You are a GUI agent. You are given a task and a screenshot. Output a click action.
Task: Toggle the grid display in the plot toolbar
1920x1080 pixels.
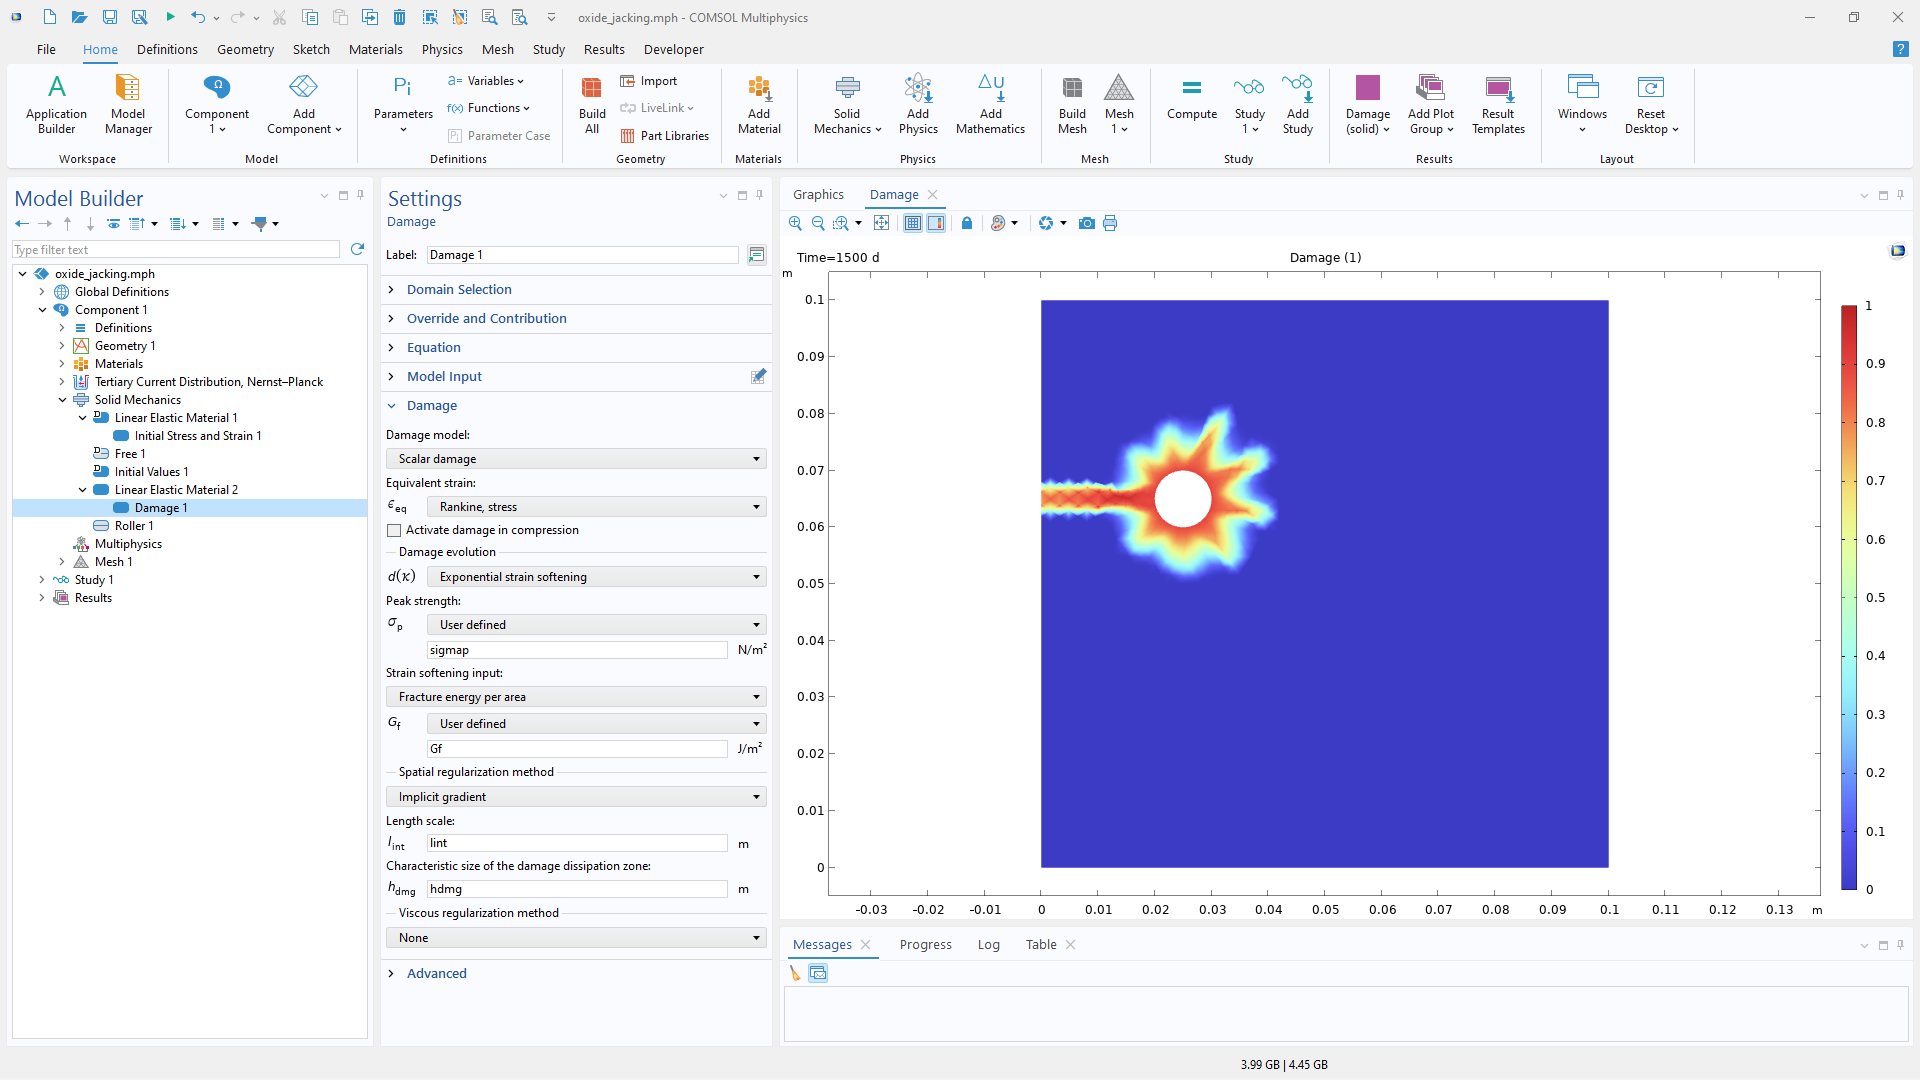pyautogui.click(x=913, y=223)
